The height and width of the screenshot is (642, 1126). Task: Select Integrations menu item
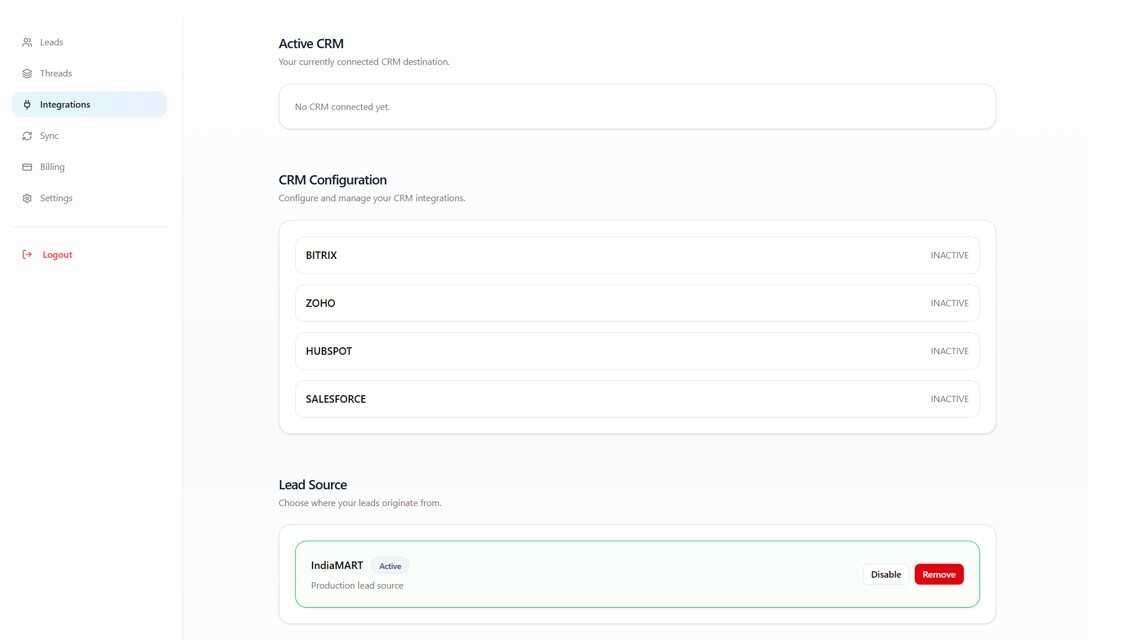(89, 105)
